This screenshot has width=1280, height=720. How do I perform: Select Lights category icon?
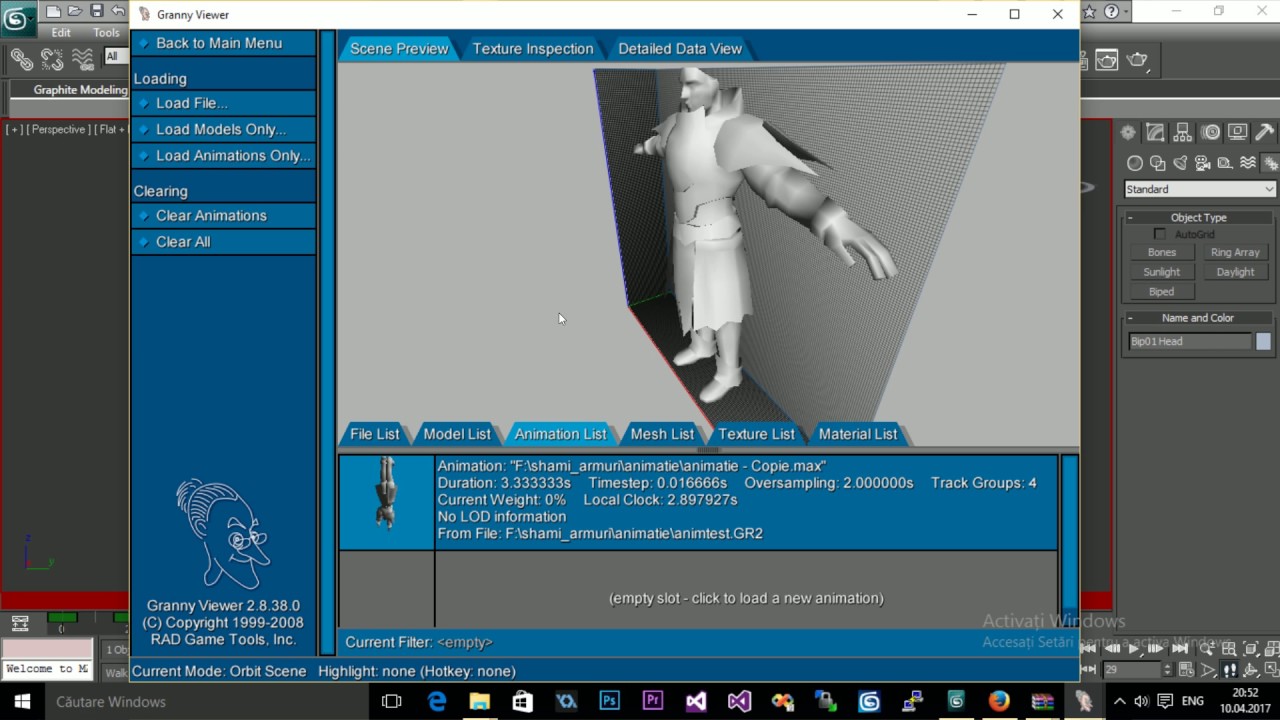tap(1180, 163)
